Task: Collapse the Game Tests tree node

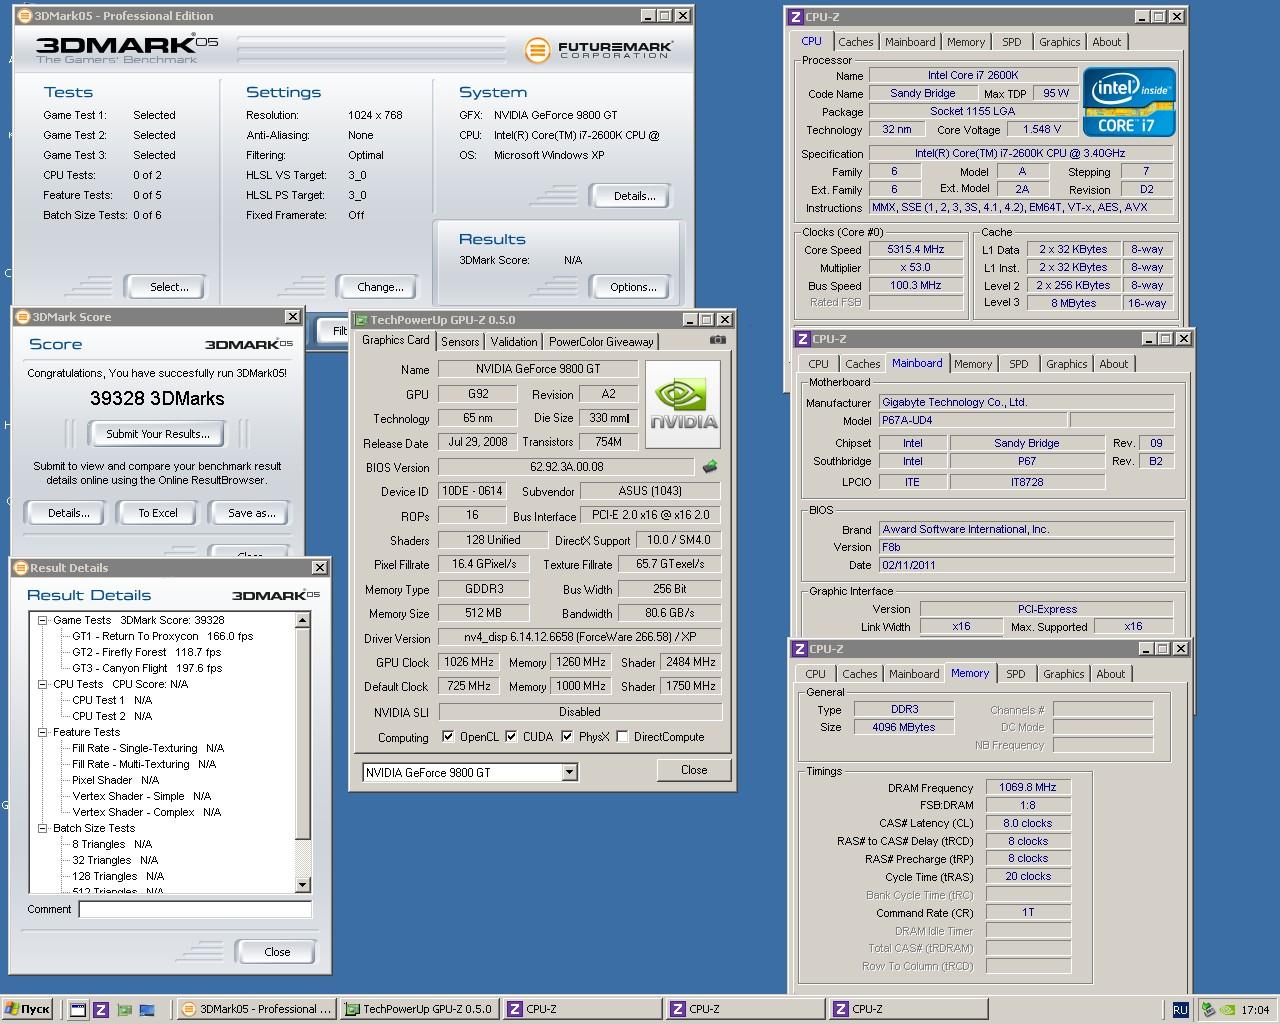Action: point(43,620)
